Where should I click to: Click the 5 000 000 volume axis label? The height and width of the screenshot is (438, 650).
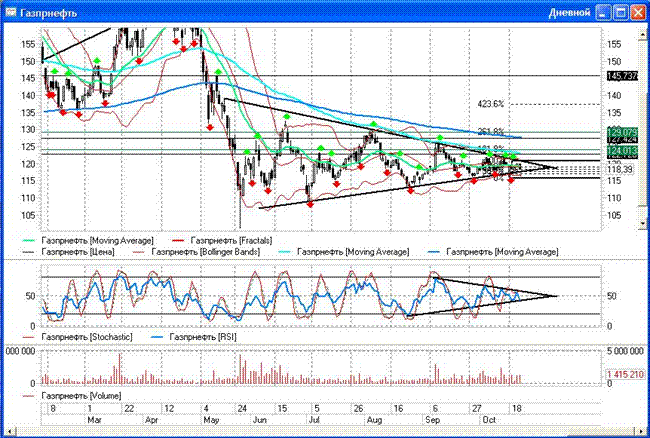(625, 351)
